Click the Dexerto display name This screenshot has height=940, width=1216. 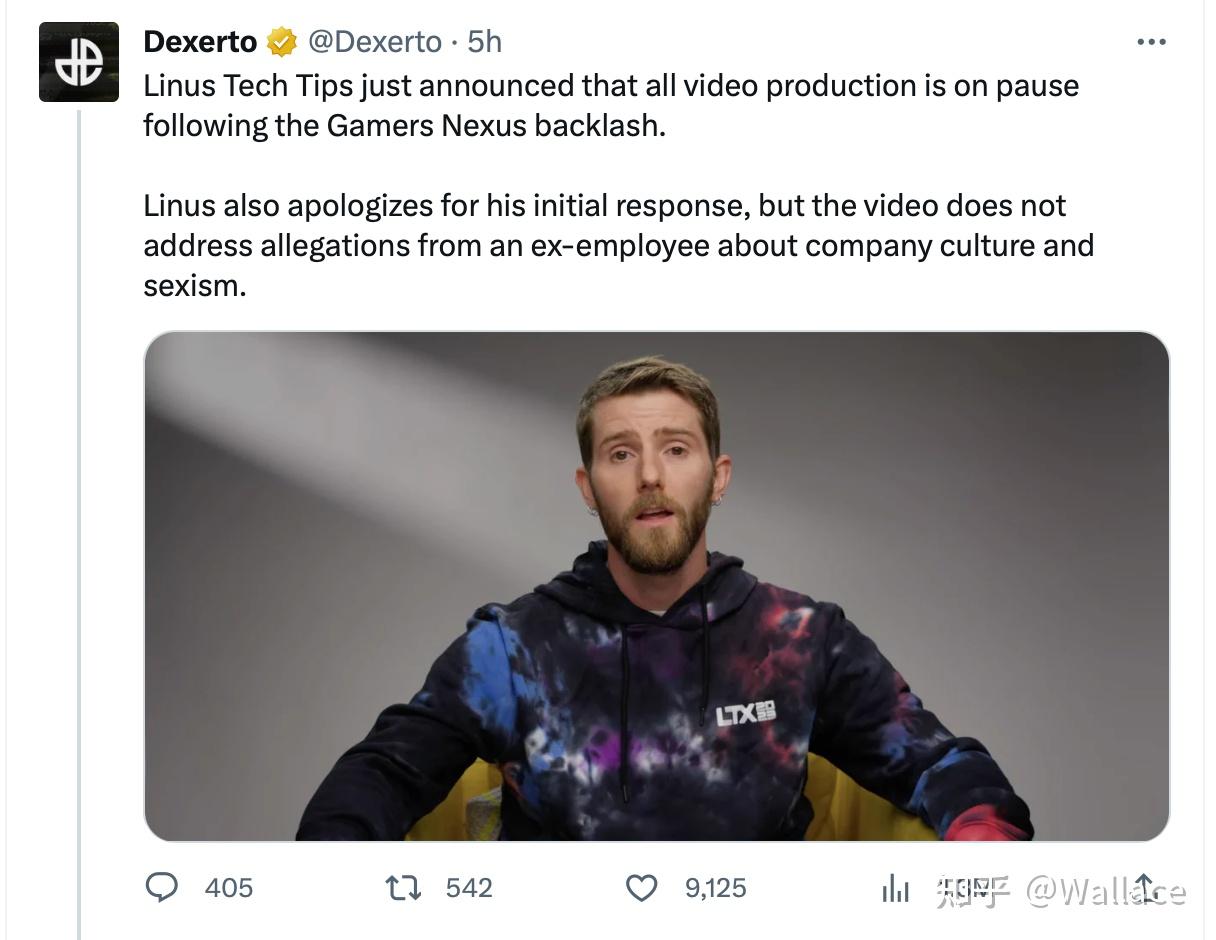tap(200, 42)
